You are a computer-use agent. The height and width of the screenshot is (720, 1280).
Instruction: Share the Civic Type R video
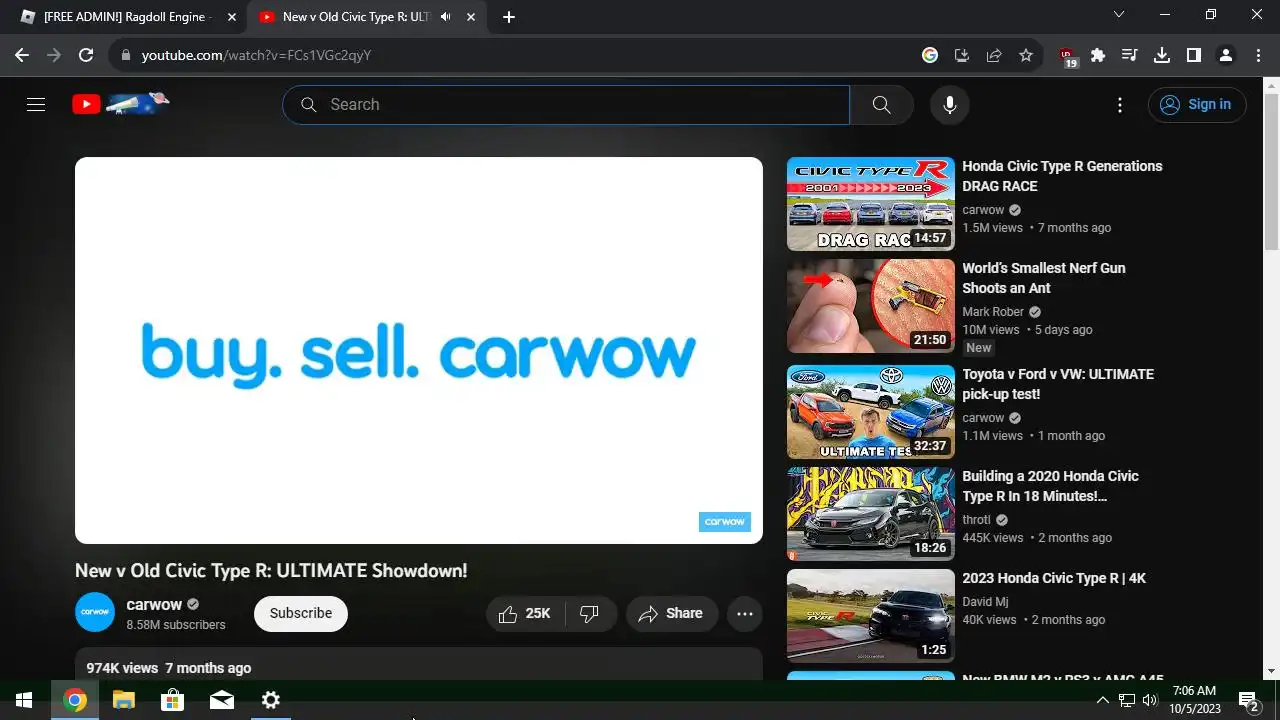(672, 613)
